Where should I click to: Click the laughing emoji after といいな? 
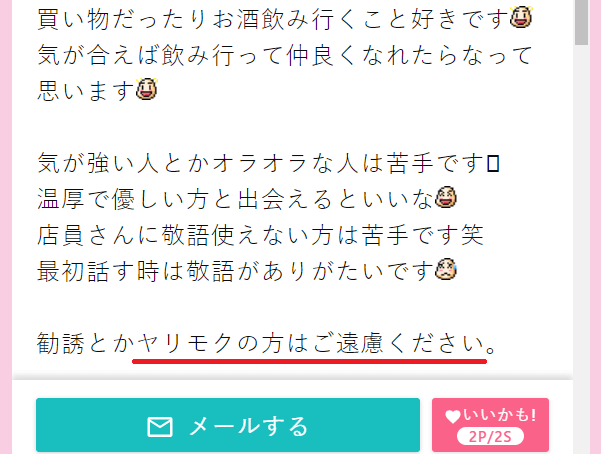[446, 197]
